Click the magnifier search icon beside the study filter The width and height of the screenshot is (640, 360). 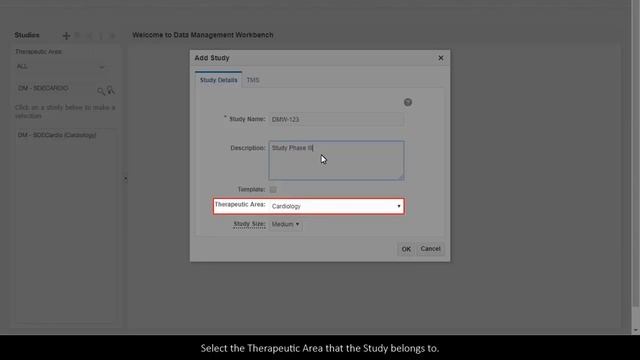tap(100, 91)
